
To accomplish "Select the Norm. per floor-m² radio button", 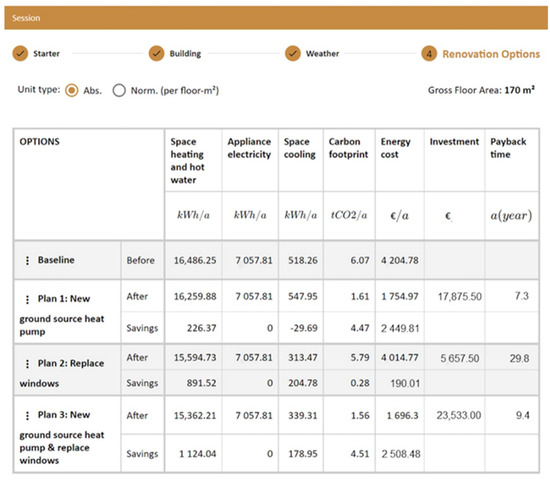I will click(119, 91).
